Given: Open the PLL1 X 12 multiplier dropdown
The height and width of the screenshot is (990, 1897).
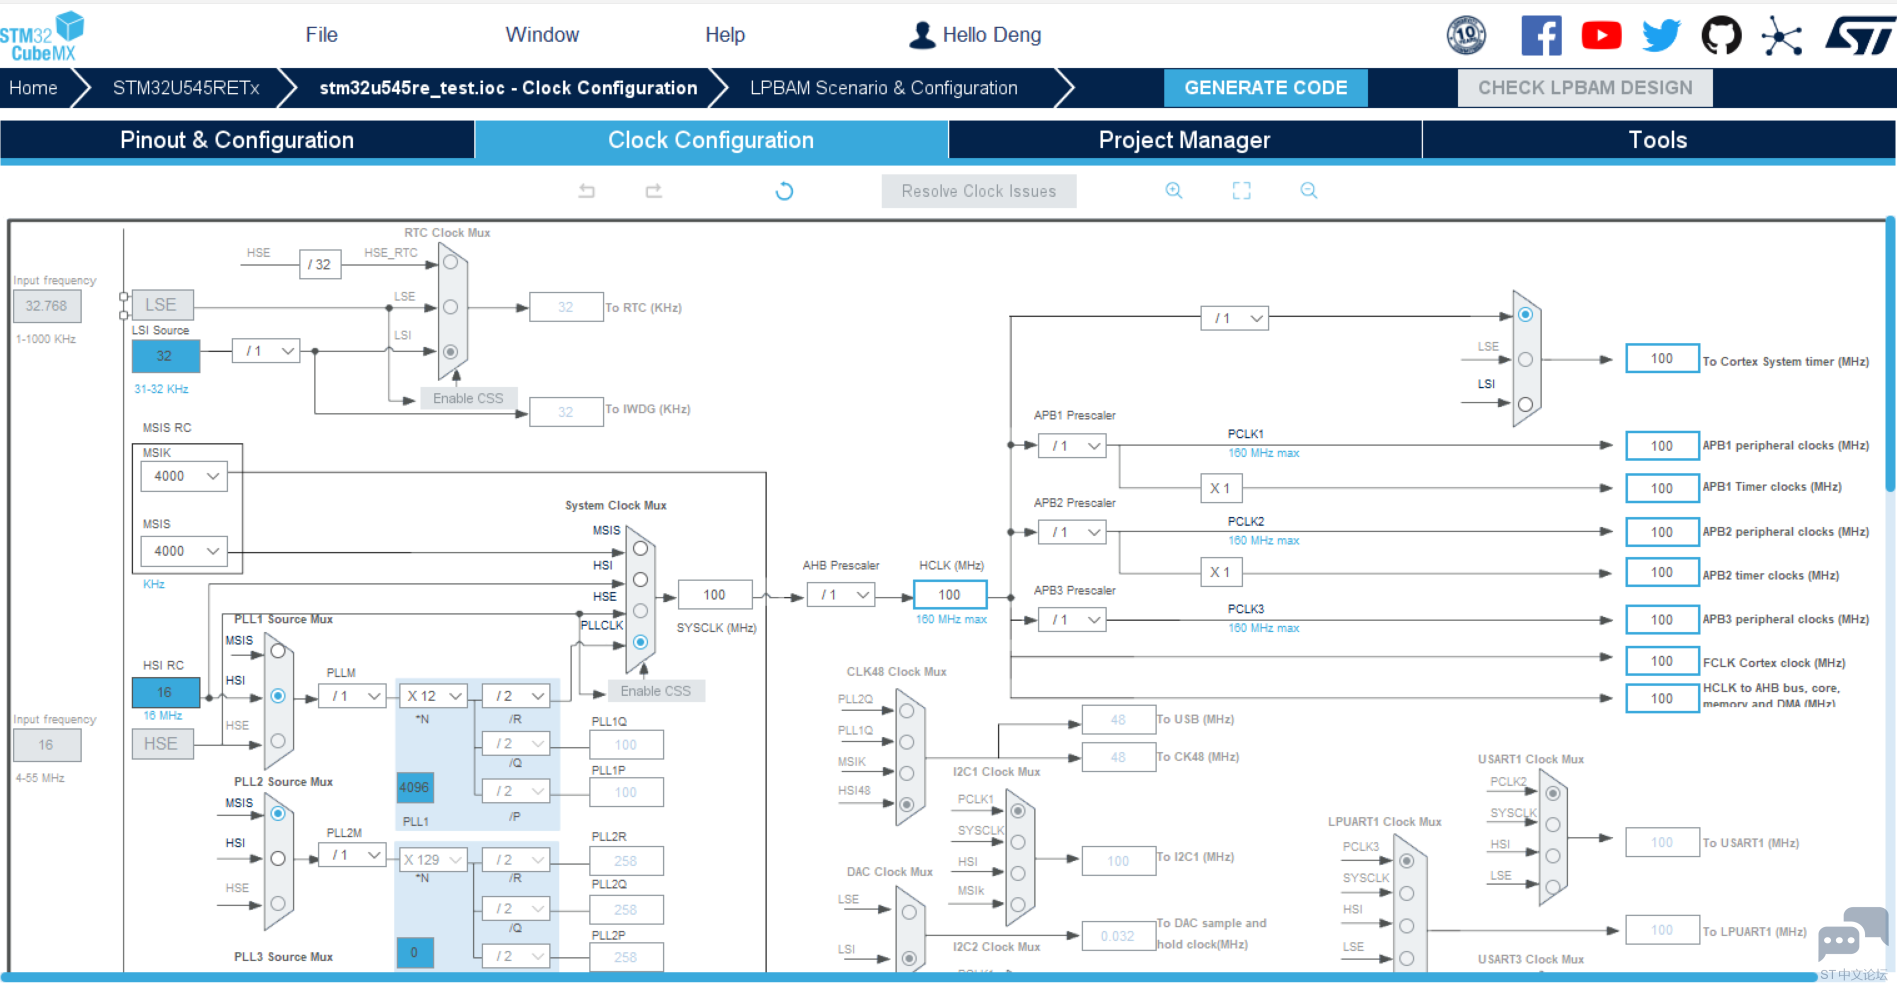Looking at the screenshot, I should 434,696.
